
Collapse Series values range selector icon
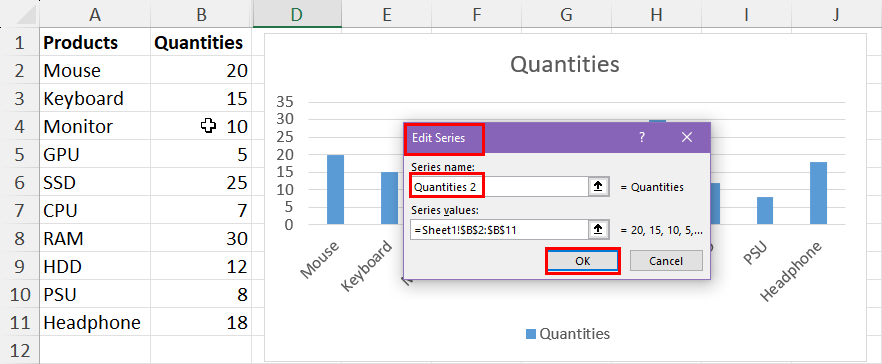pos(598,230)
